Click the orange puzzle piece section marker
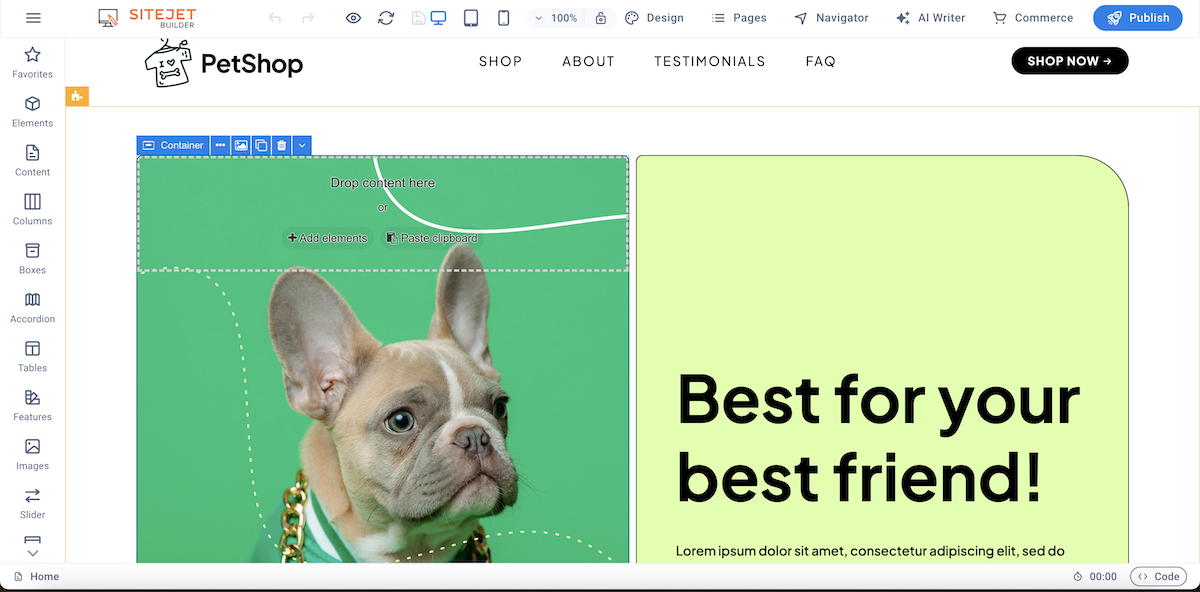This screenshot has height=592, width=1200. 77,96
